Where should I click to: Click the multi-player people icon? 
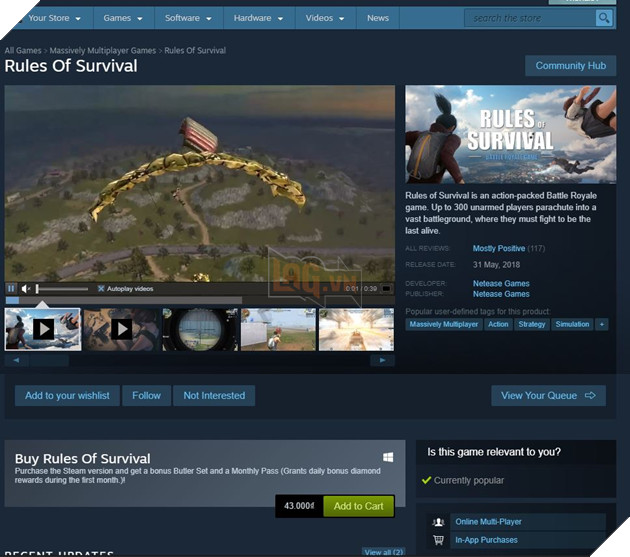(438, 522)
